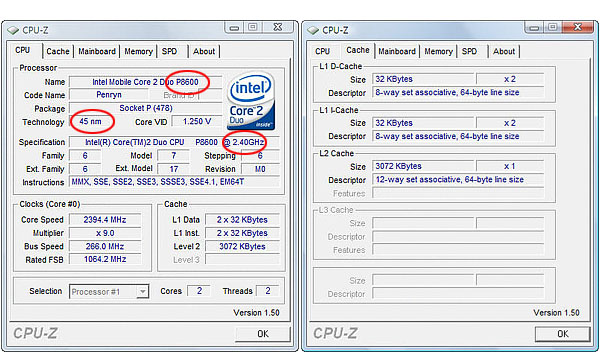Image resolution: width=600 pixels, height=362 pixels.
Task: Click the Core Speed value 2394.4 MHz
Action: [x=105, y=220]
